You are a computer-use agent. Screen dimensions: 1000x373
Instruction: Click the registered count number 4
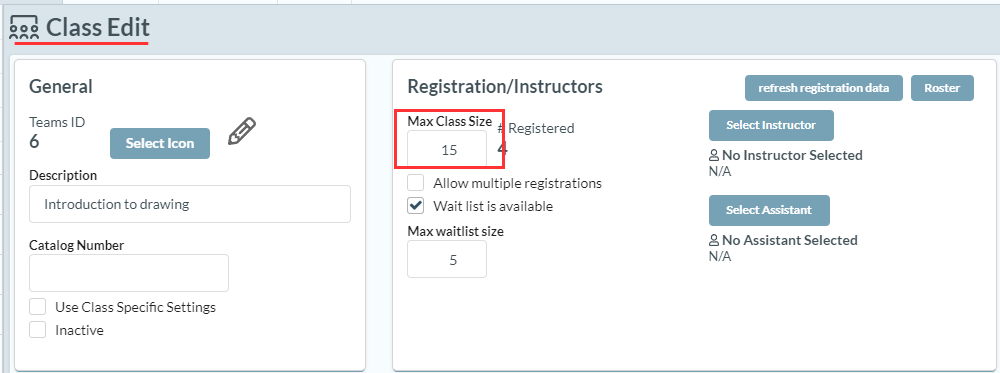pos(503,149)
